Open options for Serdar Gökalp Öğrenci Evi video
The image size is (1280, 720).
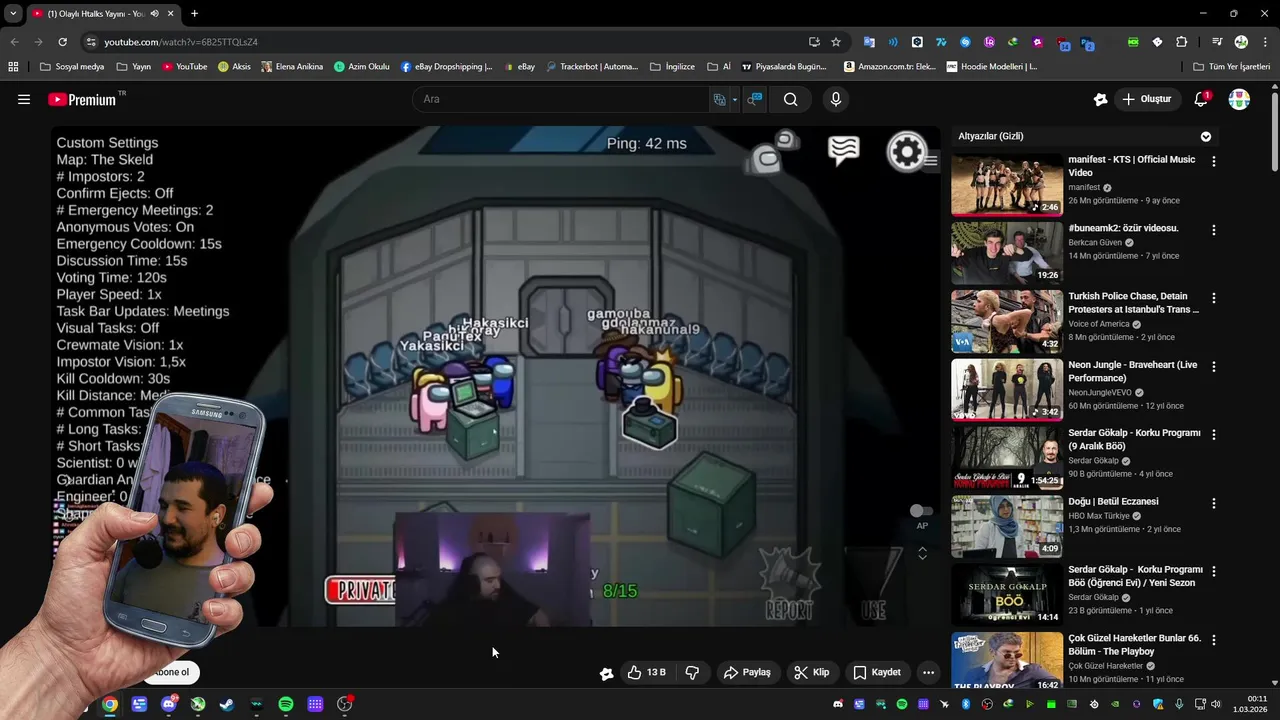tap(1214, 571)
